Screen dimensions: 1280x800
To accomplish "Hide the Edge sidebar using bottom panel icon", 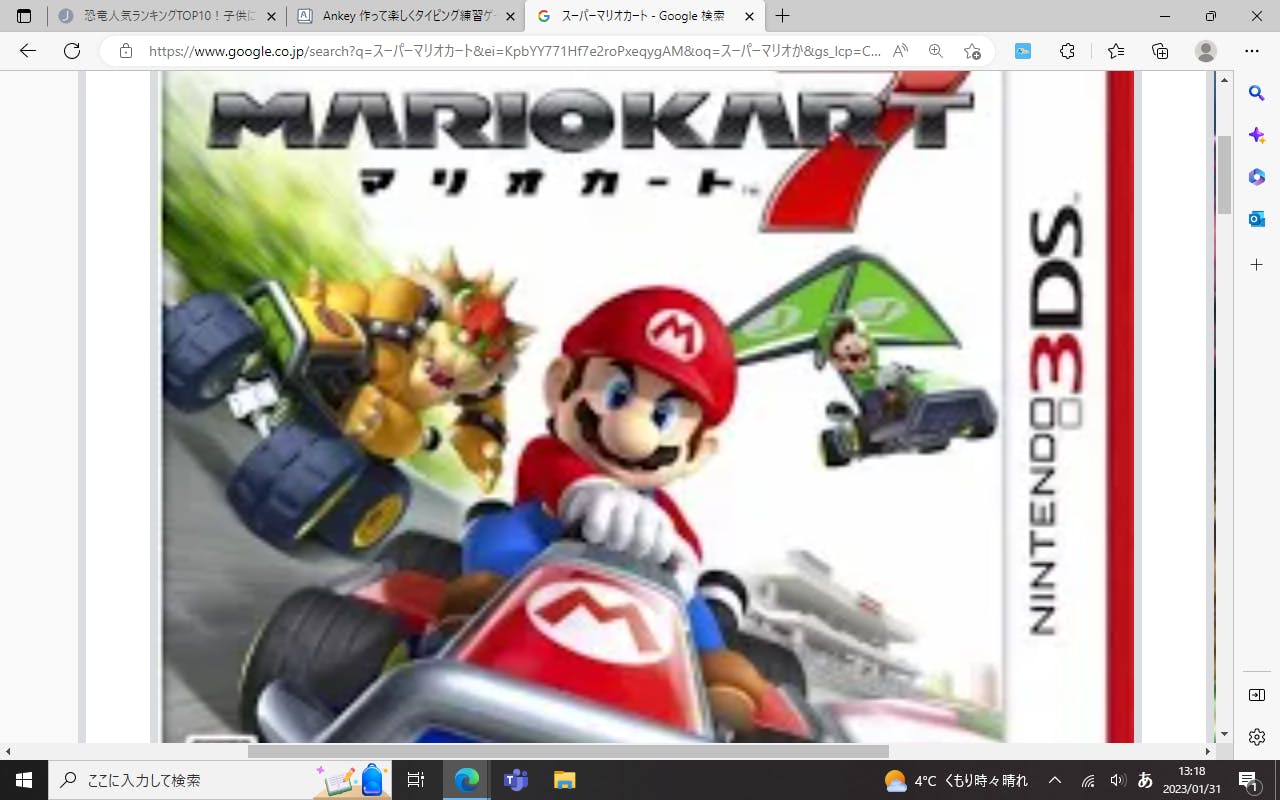I will coord(1256,695).
